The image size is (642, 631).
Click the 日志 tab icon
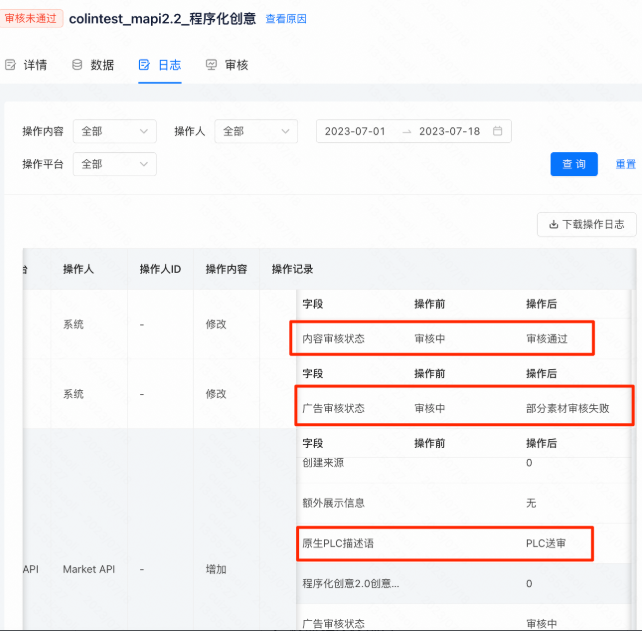[144, 65]
